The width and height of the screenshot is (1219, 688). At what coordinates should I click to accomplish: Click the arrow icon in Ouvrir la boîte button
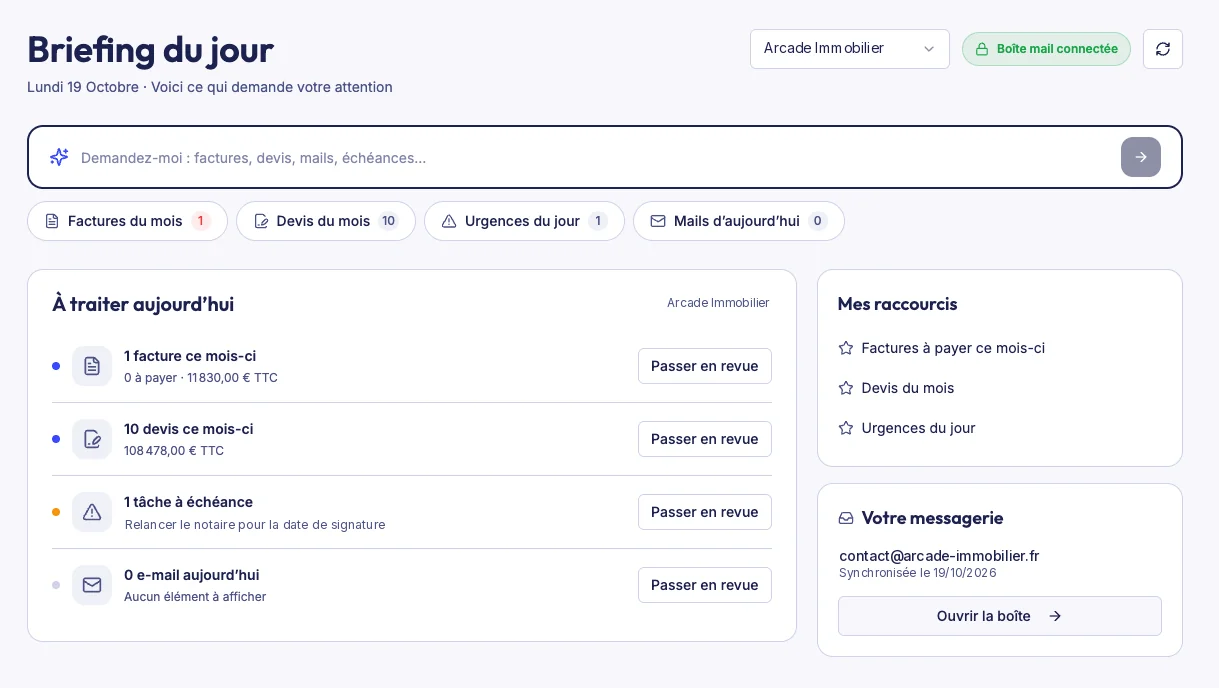pos(1055,616)
